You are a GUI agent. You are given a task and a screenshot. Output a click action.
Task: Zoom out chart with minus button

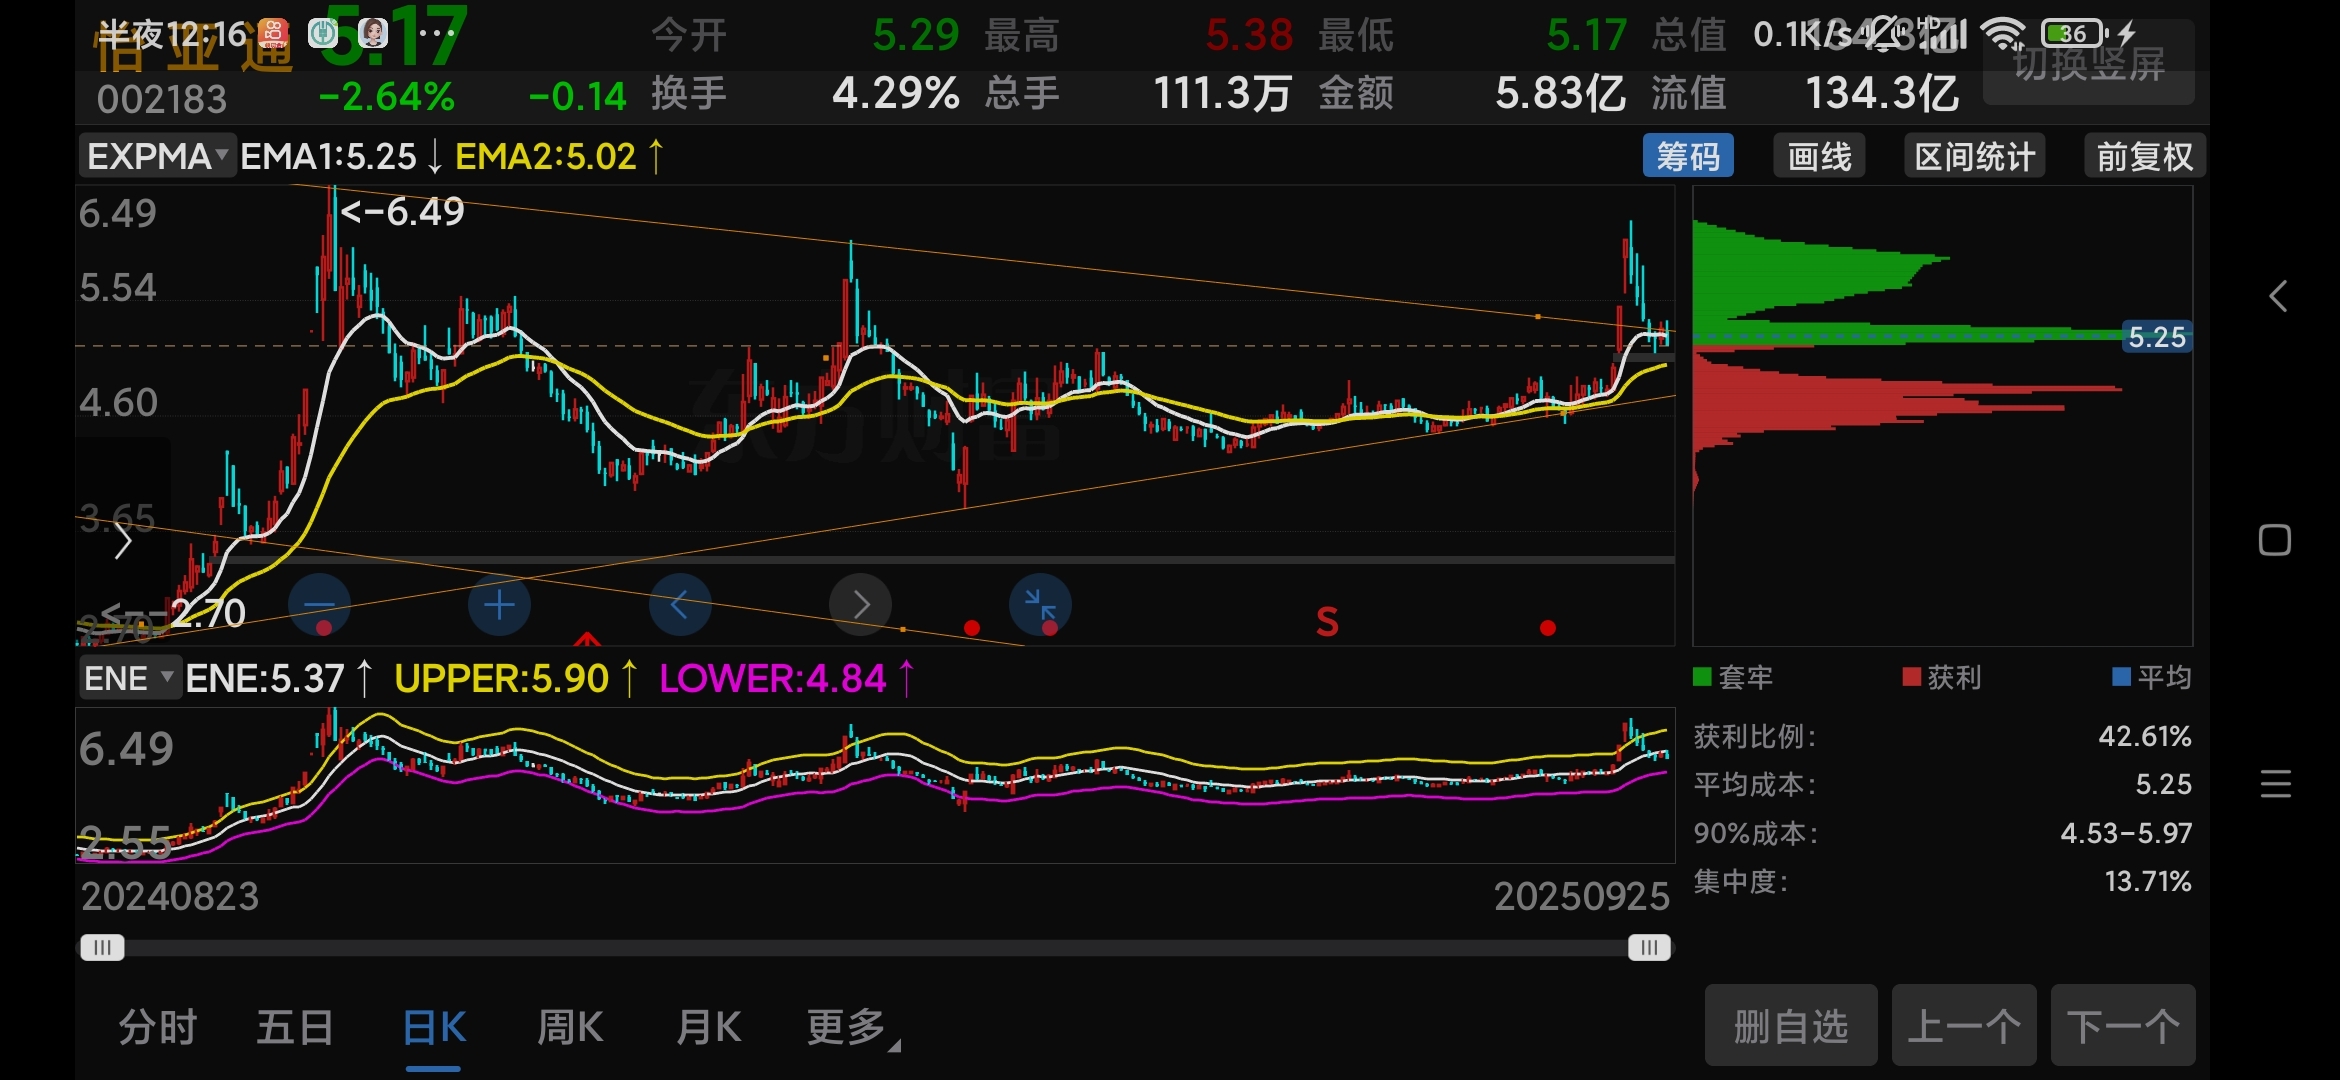[x=319, y=605]
